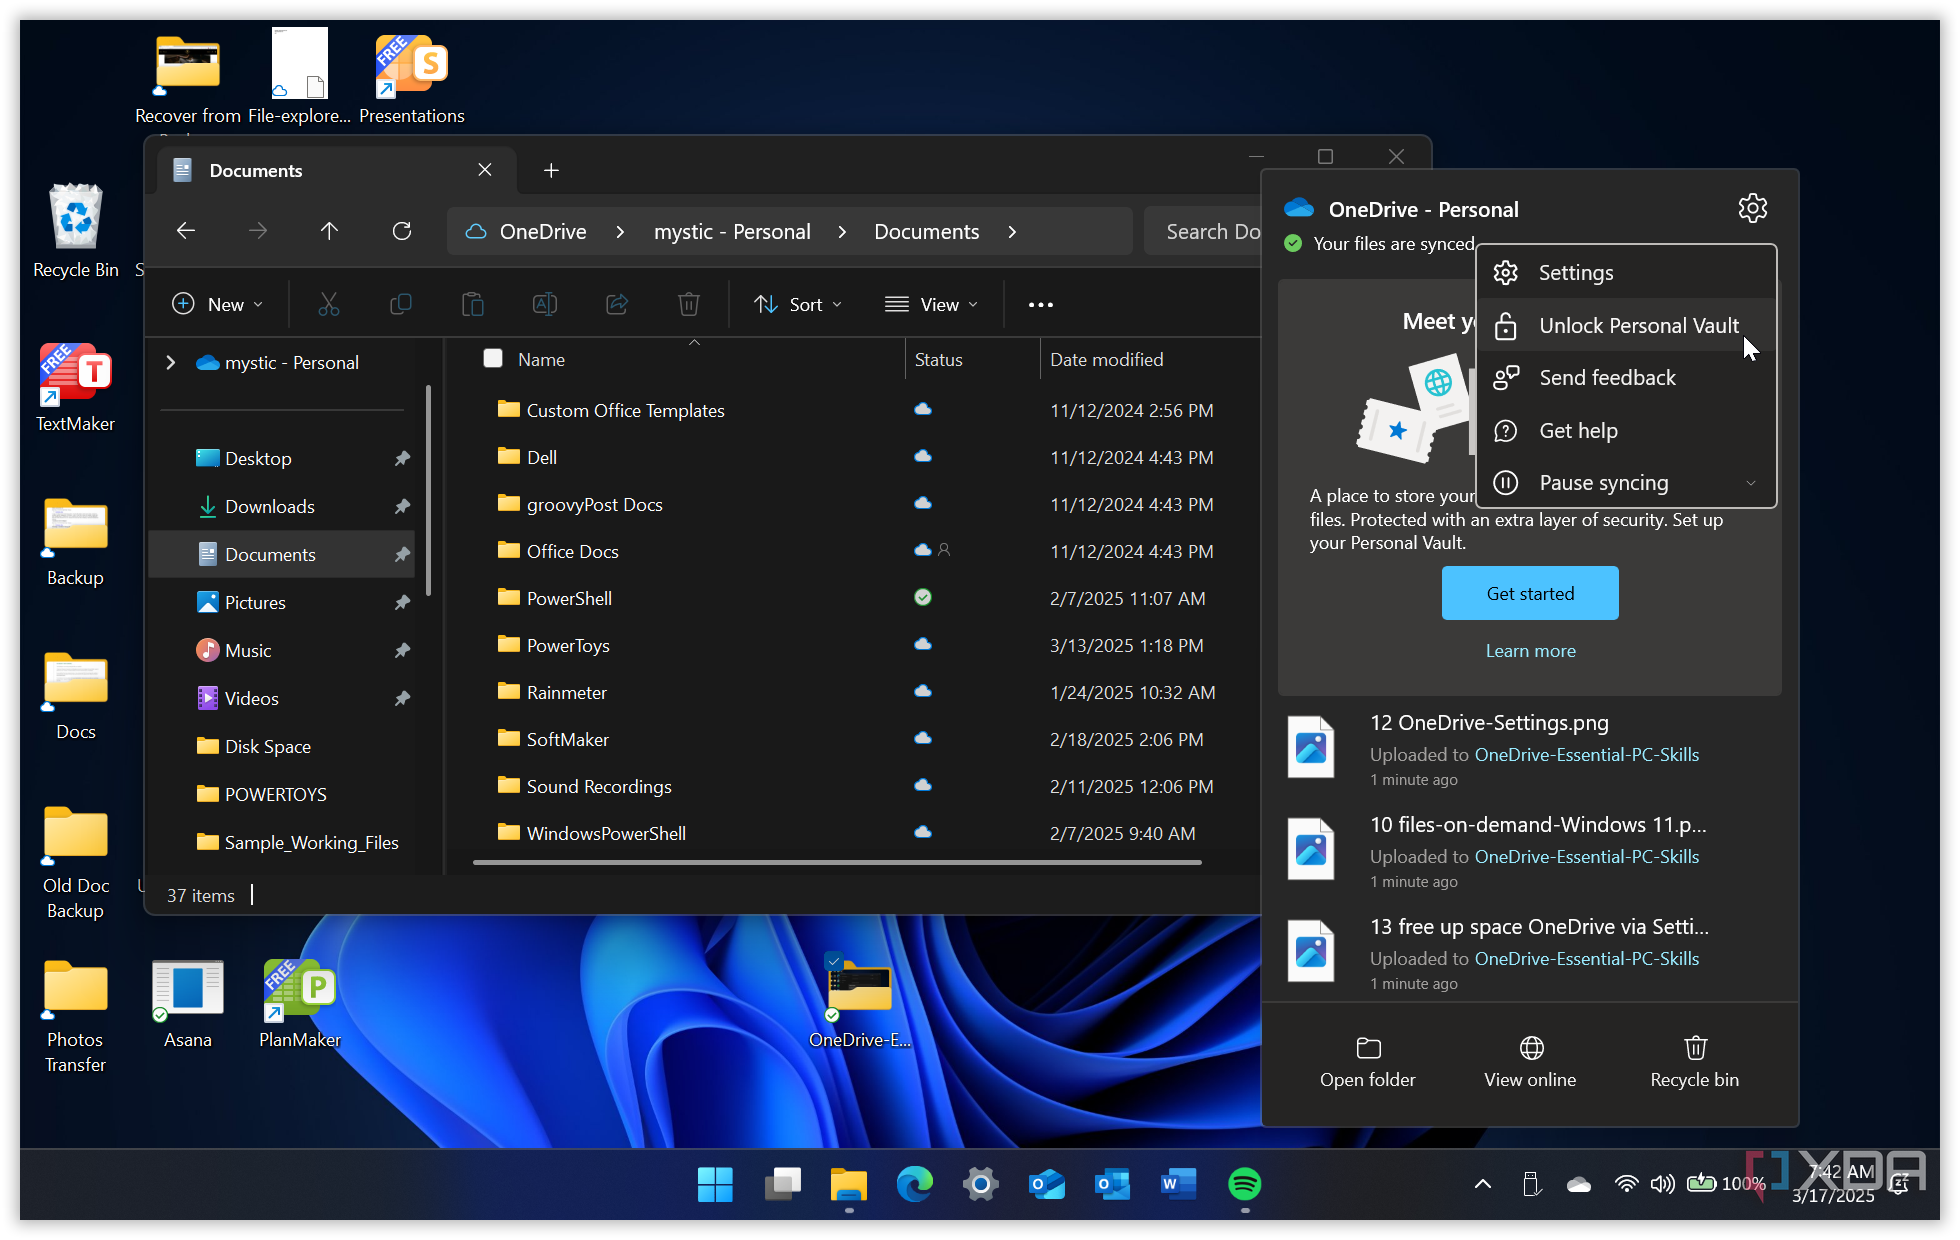Image resolution: width=1960 pixels, height=1240 pixels.
Task: Select TextMaker desktop shortcut
Action: tap(76, 388)
